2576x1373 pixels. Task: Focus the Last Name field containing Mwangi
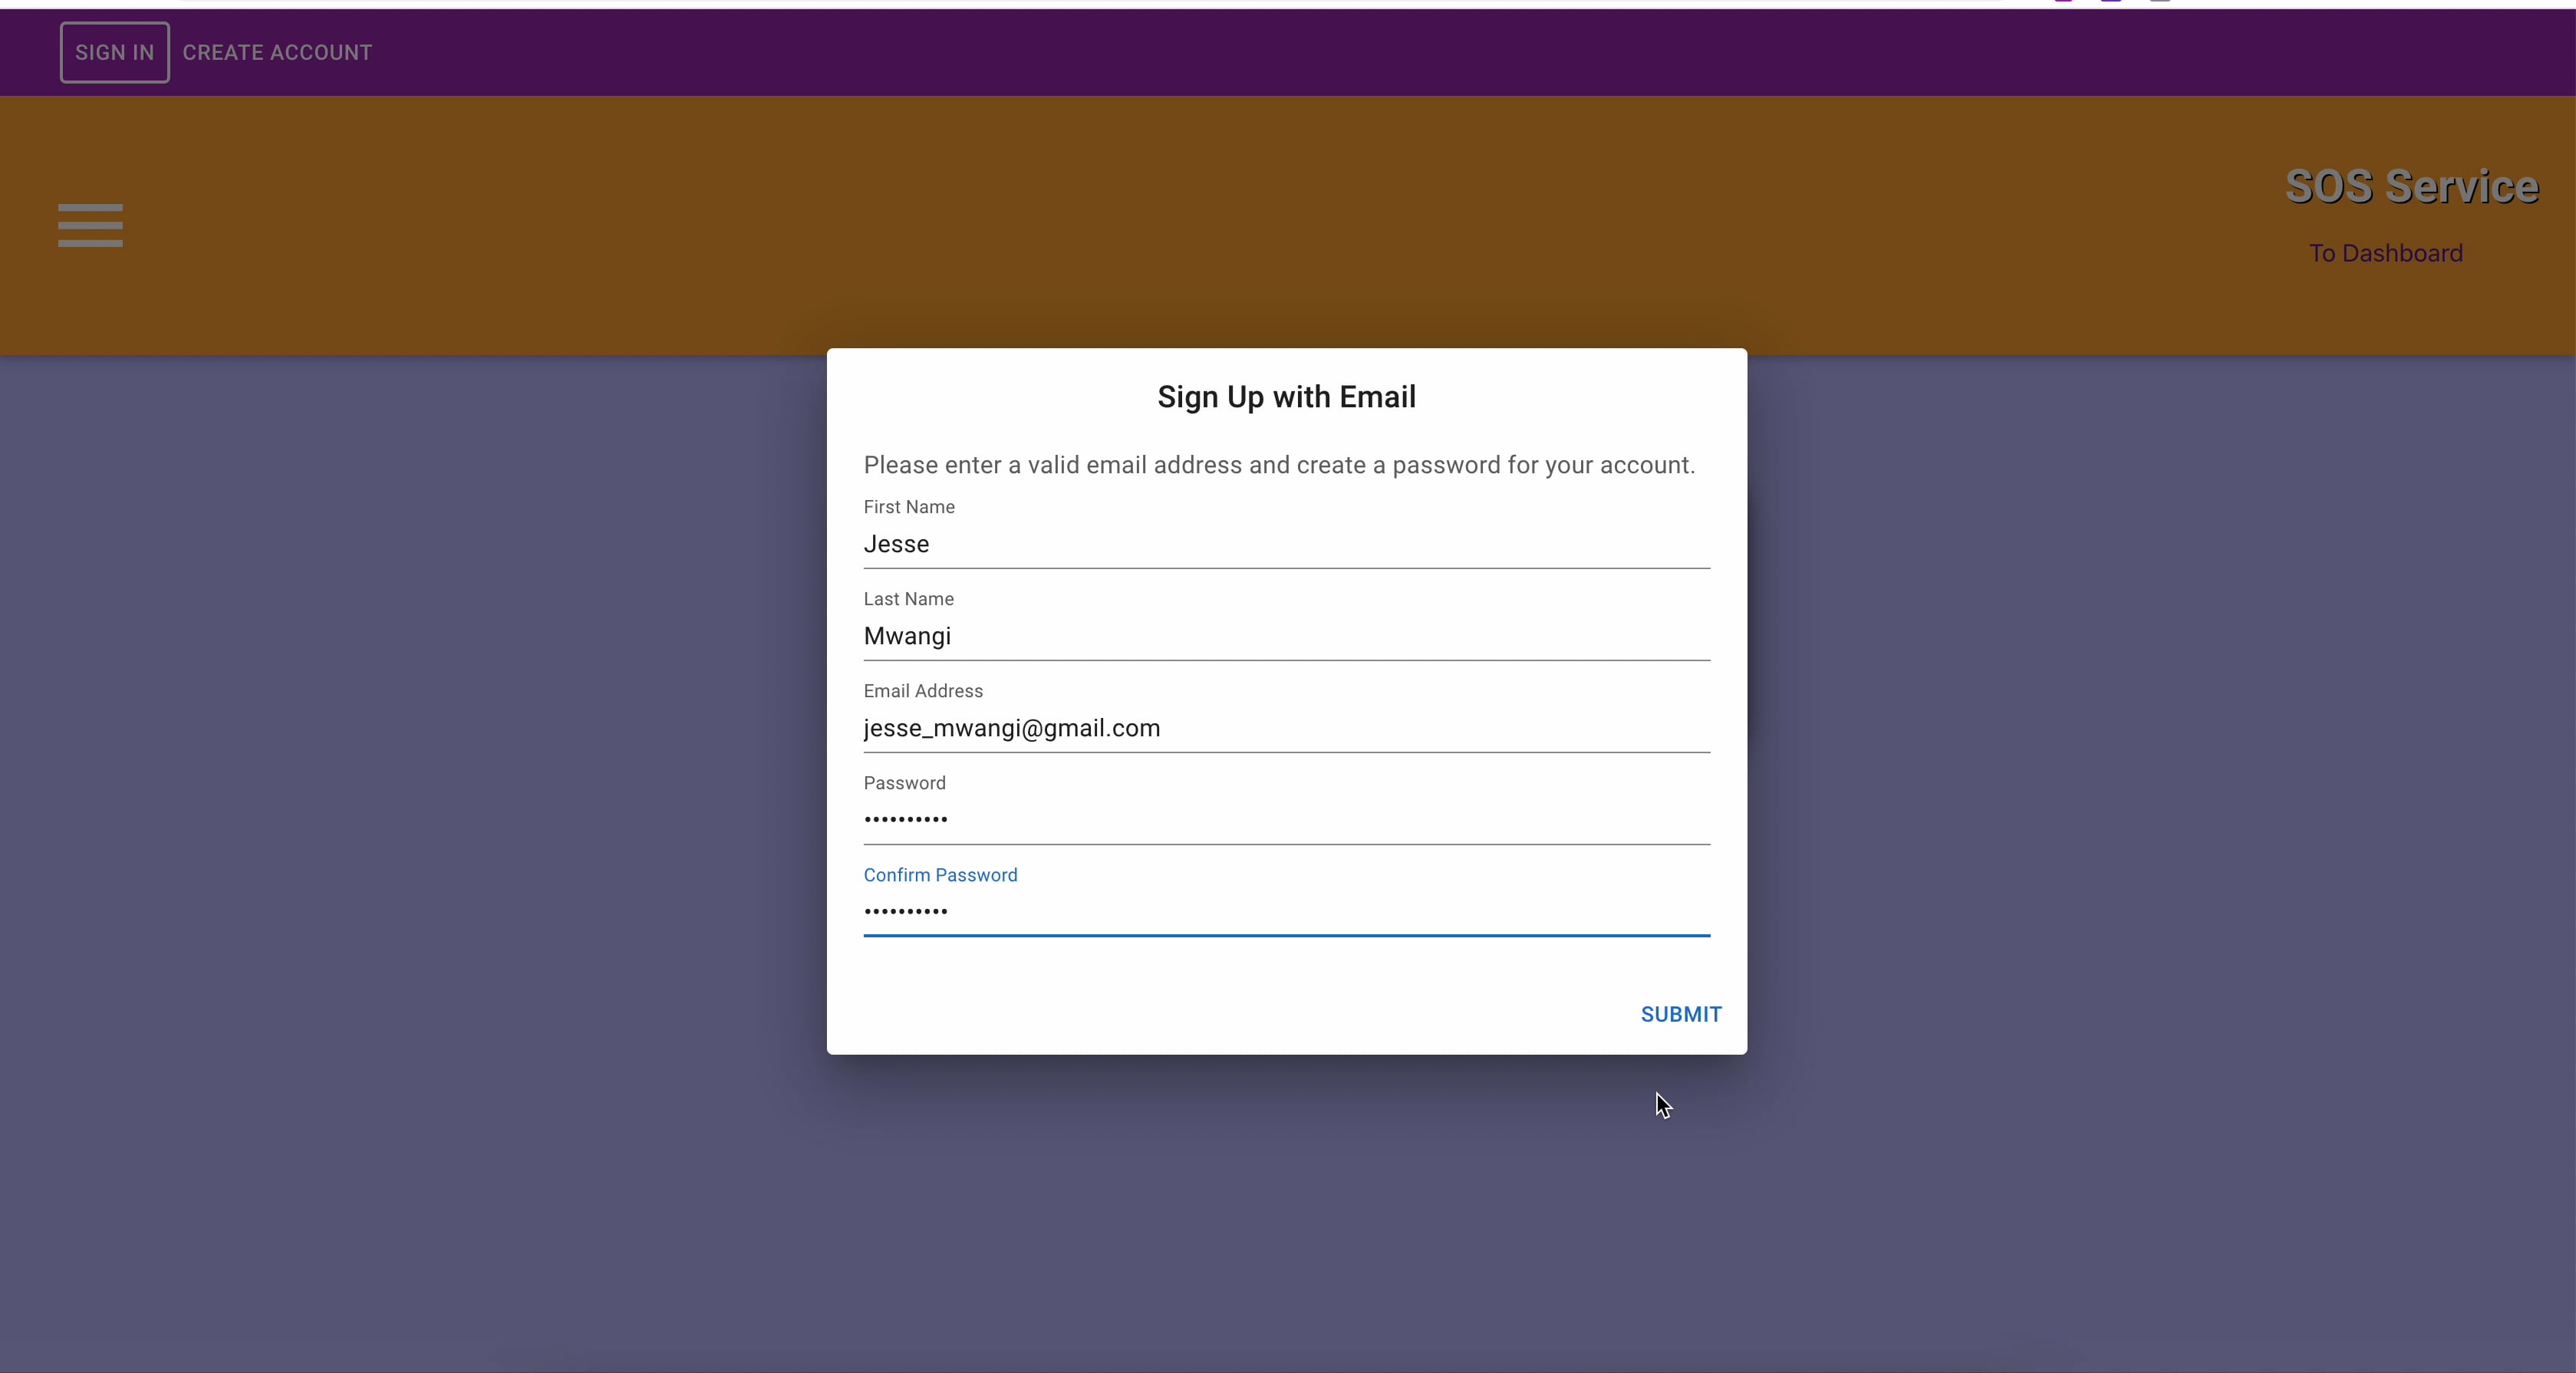[1286, 636]
